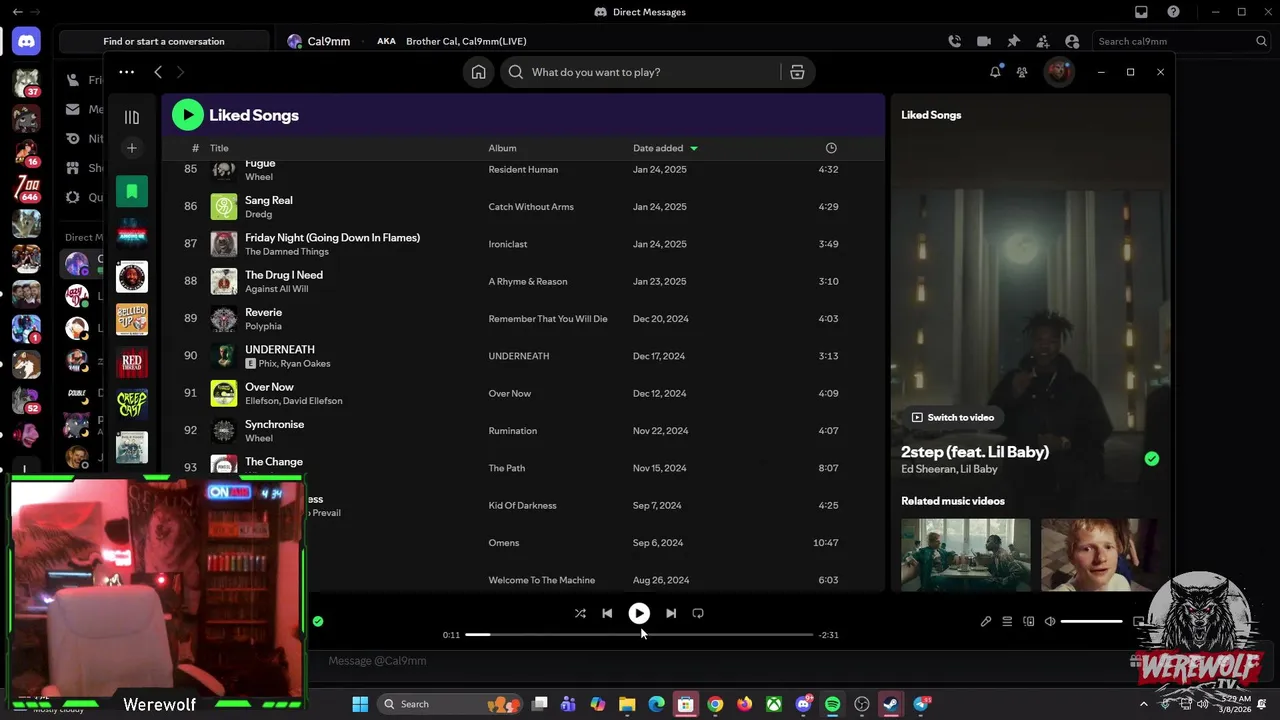1280x720 pixels.
Task: Toggle Discord user profile panel
Action: pos(1072,41)
